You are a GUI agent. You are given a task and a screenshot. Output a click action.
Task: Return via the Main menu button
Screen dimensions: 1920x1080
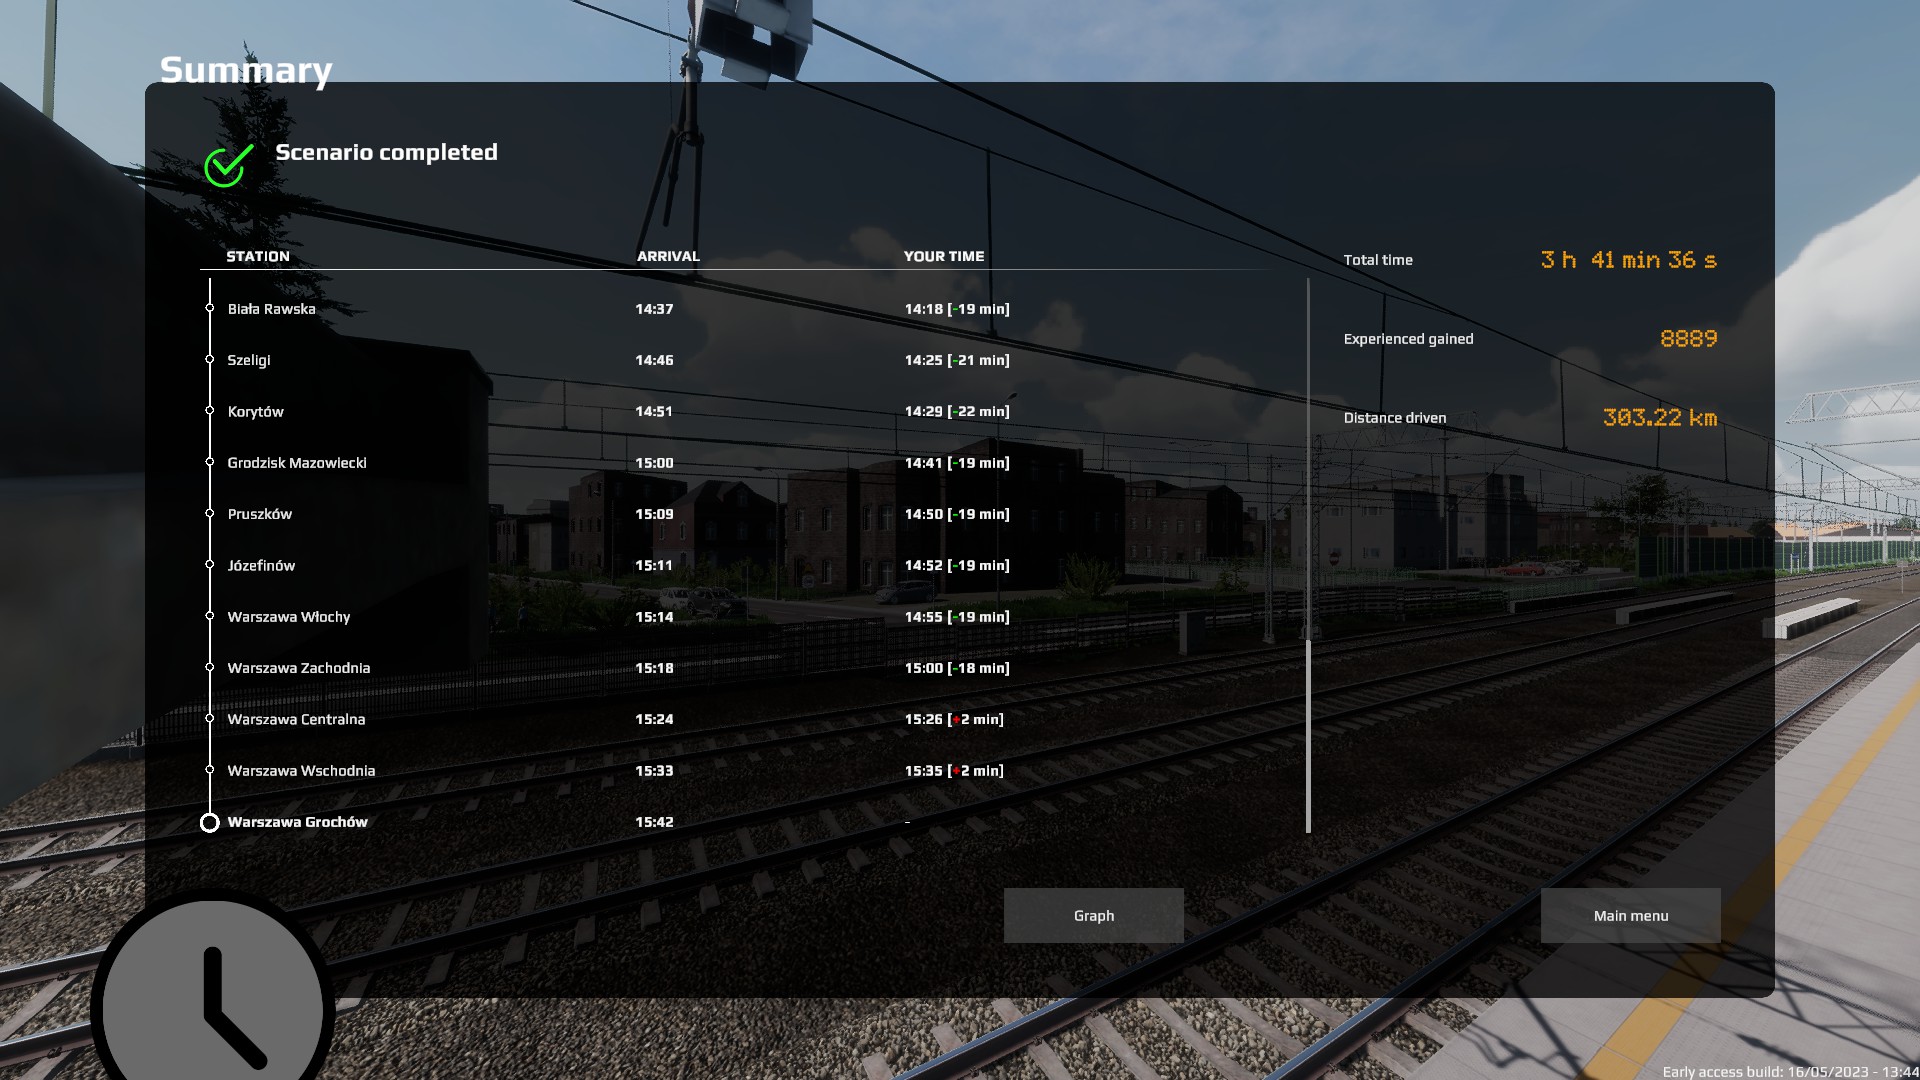(x=1630, y=915)
